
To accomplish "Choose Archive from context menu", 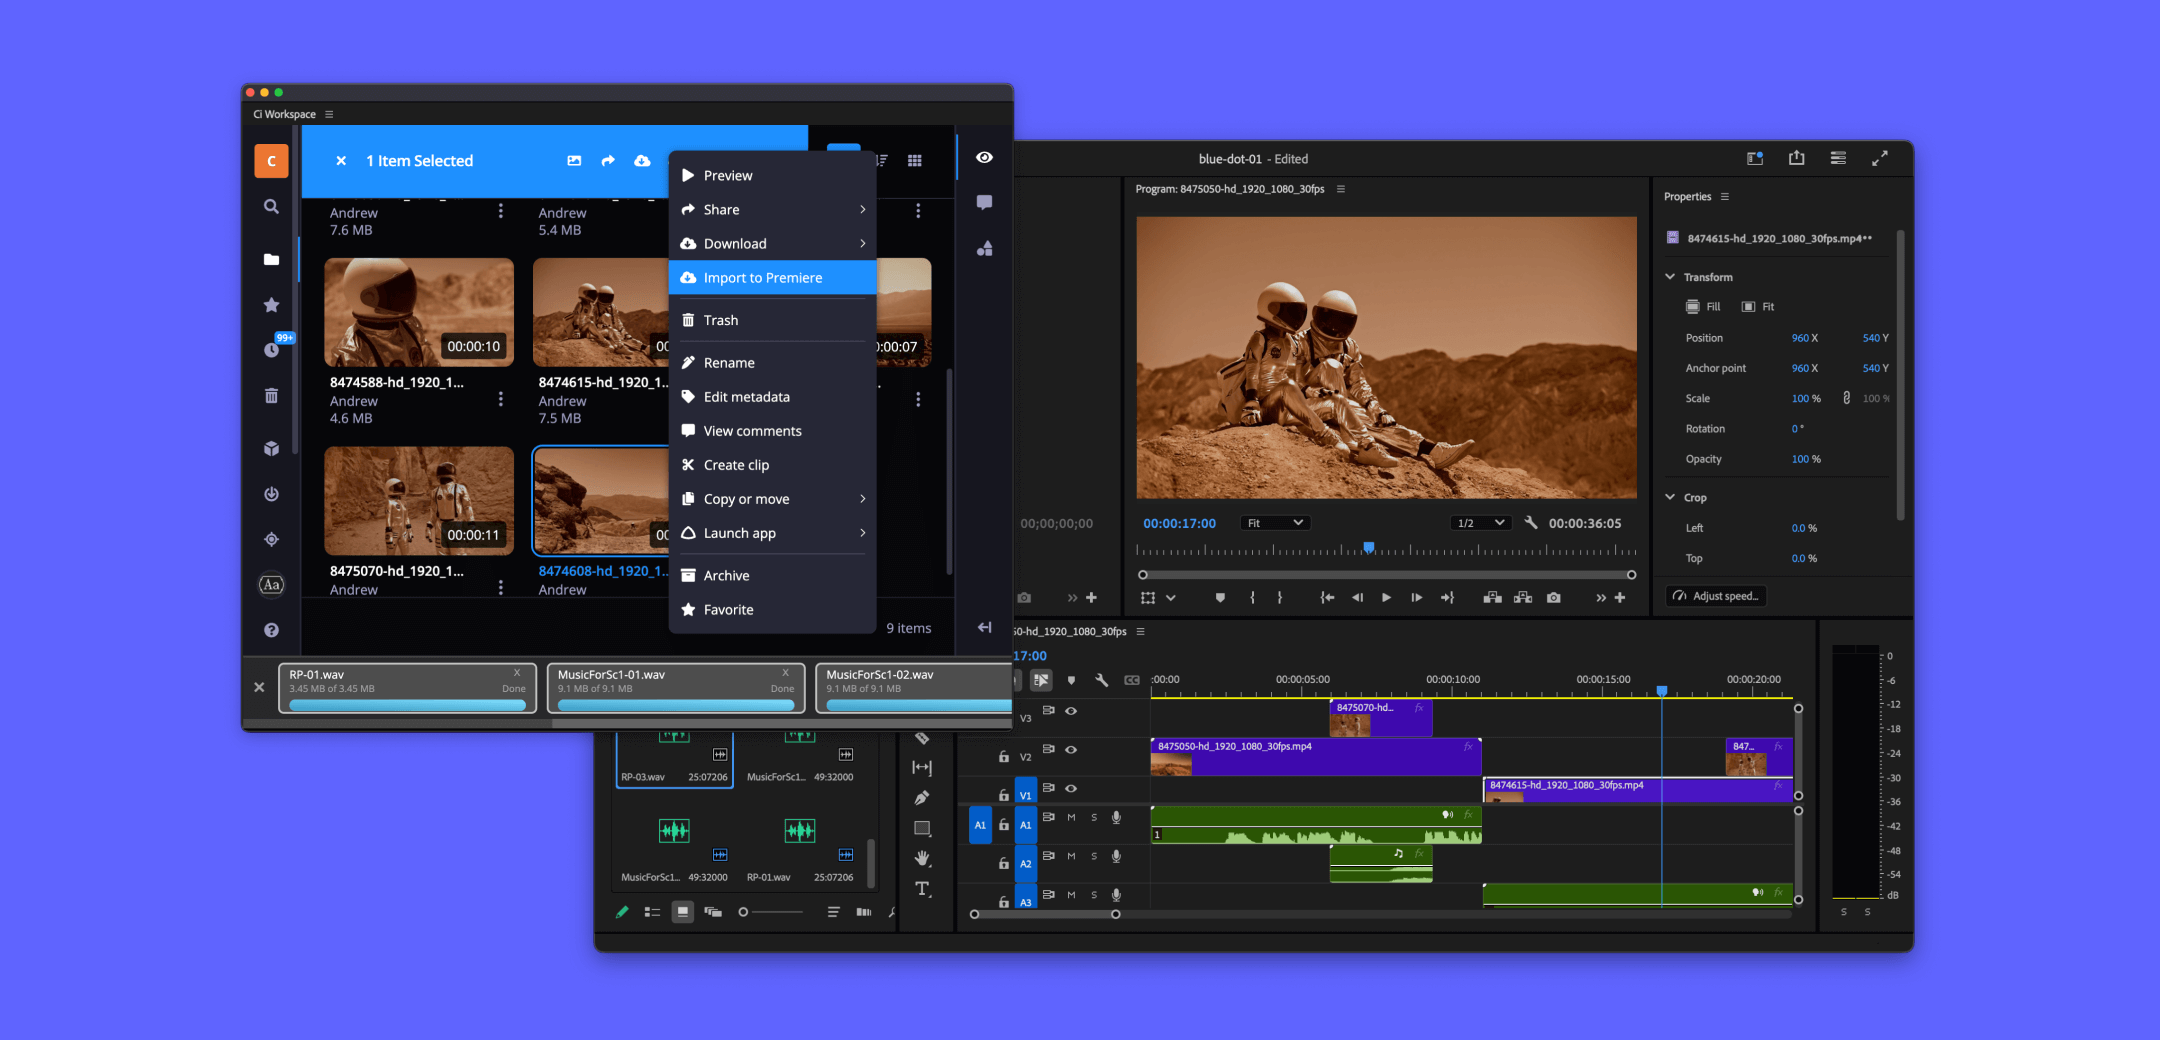I will tap(773, 576).
